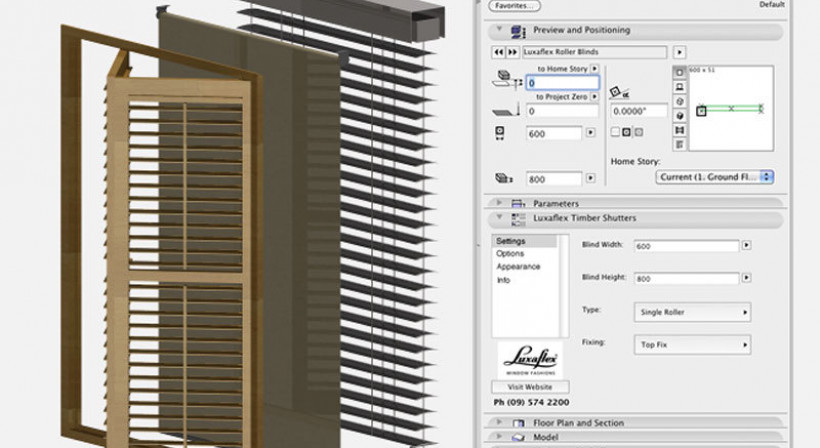Viewport: 820px width, 448px height.
Task: Click the elevation to Project Zero field
Action: [x=562, y=111]
